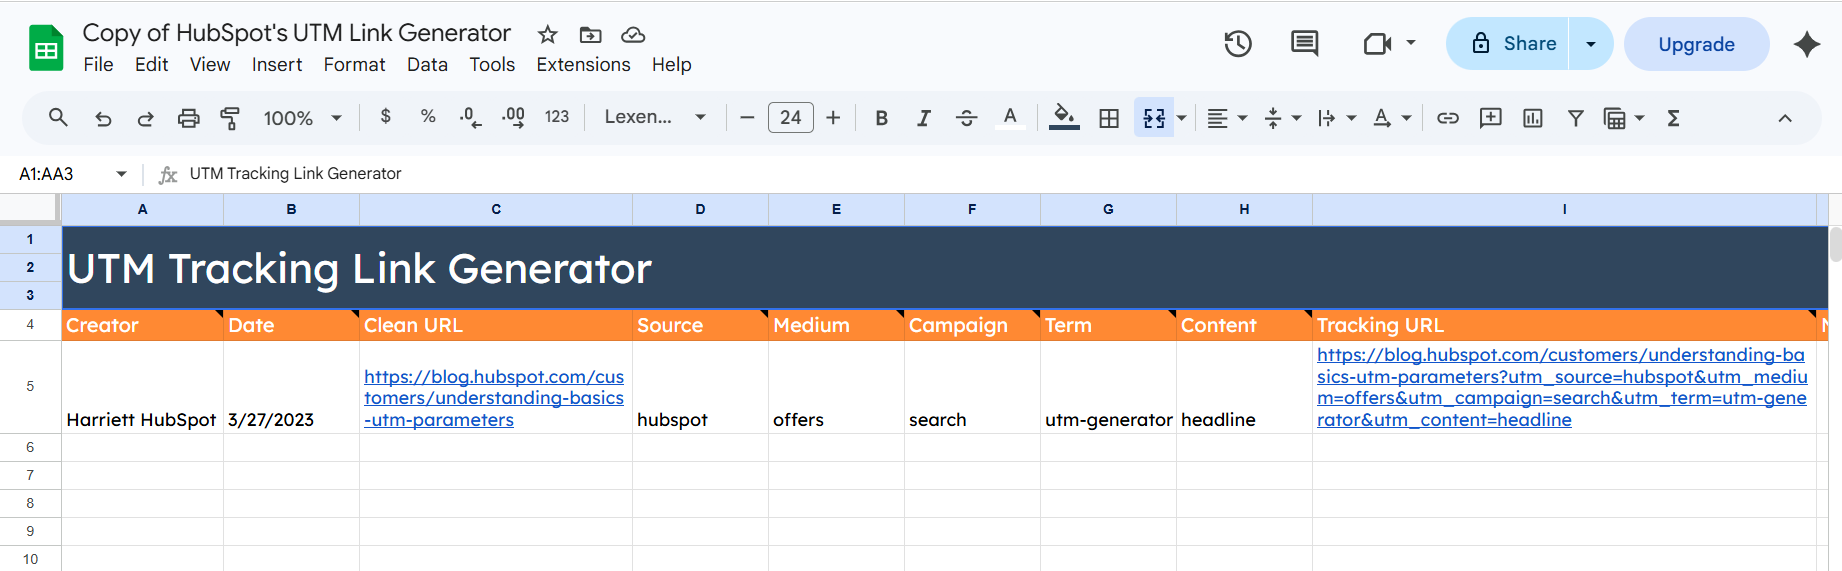1842x571 pixels.
Task: Click the Share button
Action: coord(1507,44)
